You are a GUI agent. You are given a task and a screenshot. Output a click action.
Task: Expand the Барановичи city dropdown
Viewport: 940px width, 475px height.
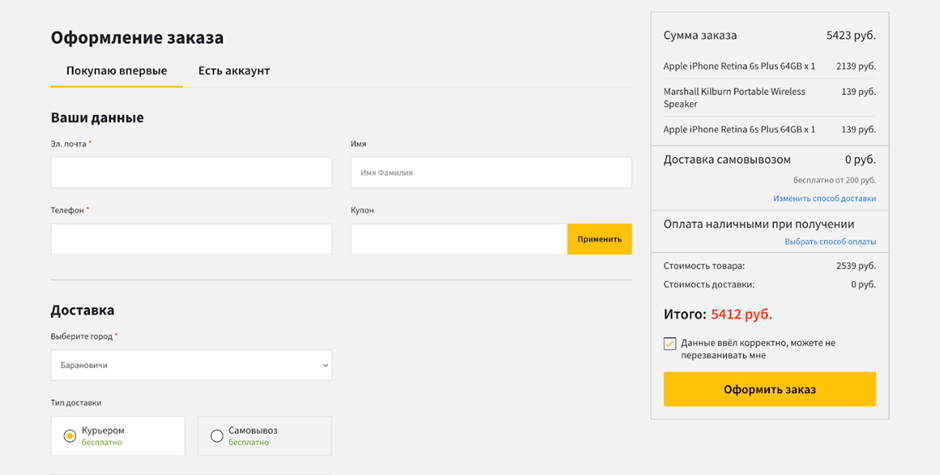click(x=190, y=365)
